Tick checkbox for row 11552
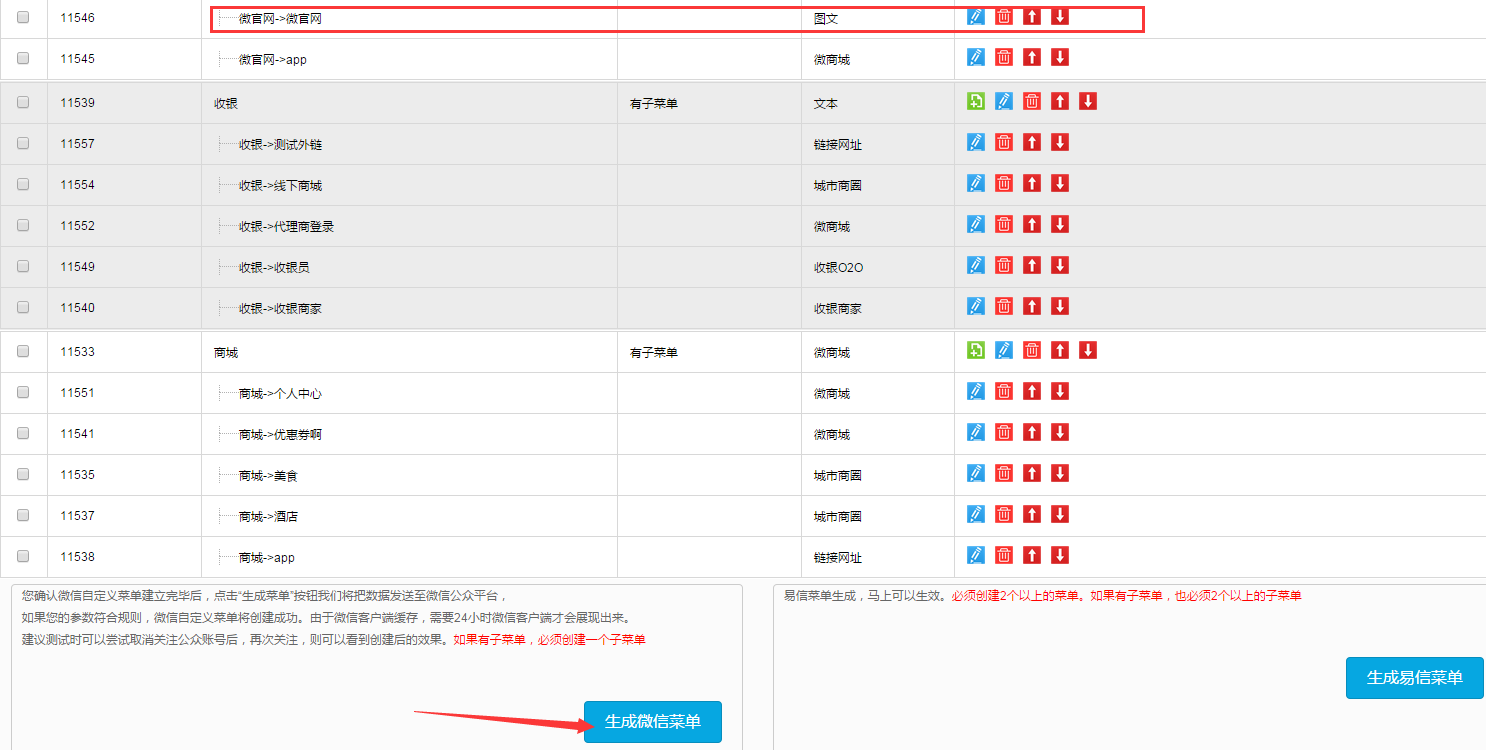1486x750 pixels. [23, 225]
